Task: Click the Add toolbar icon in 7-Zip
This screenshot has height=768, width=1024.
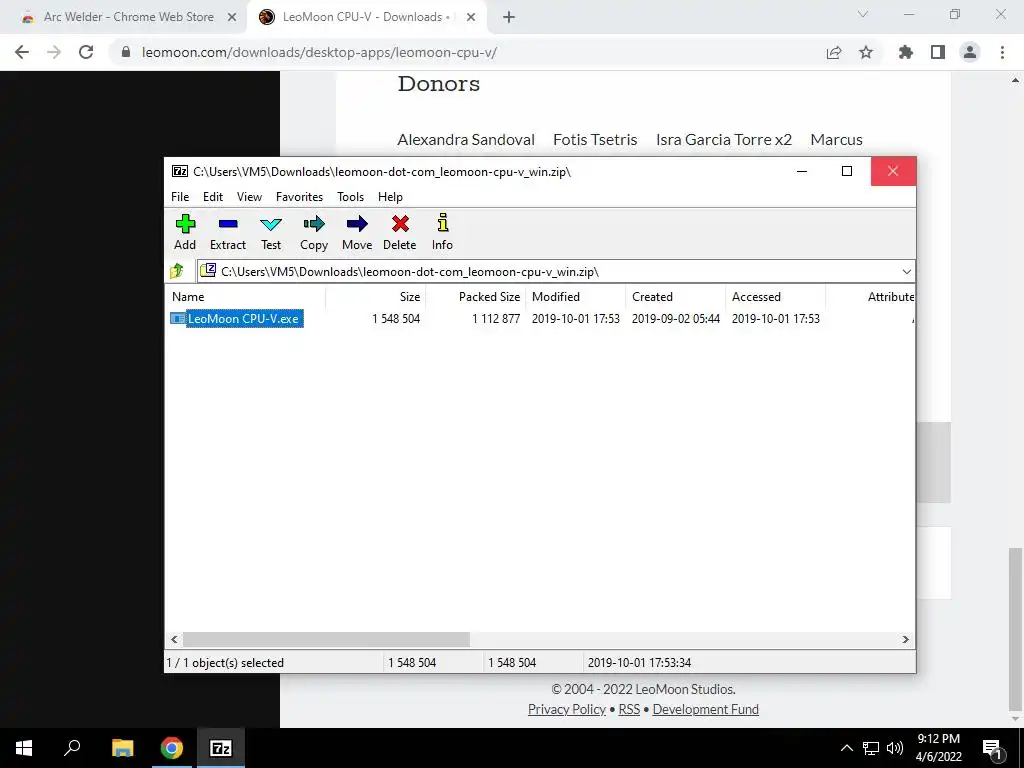Action: [x=185, y=224]
